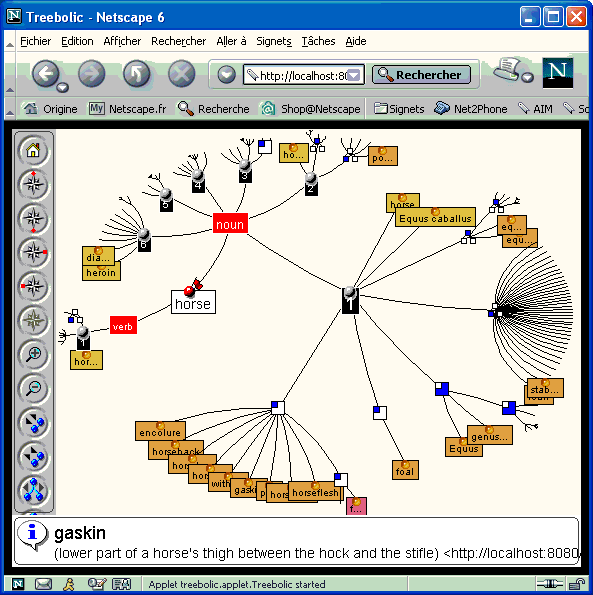Click the south orientation compass icon
This screenshot has height=595, width=593.
click(x=33, y=219)
